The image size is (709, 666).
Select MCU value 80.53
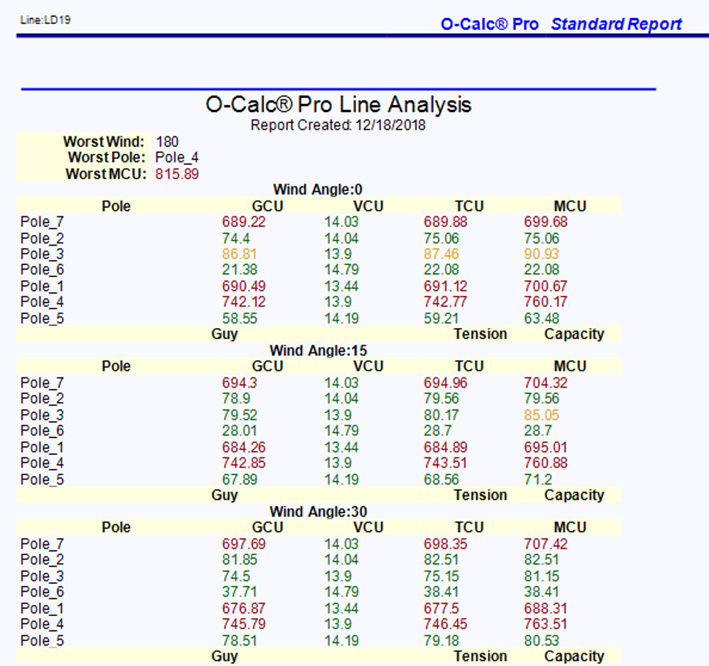541,640
